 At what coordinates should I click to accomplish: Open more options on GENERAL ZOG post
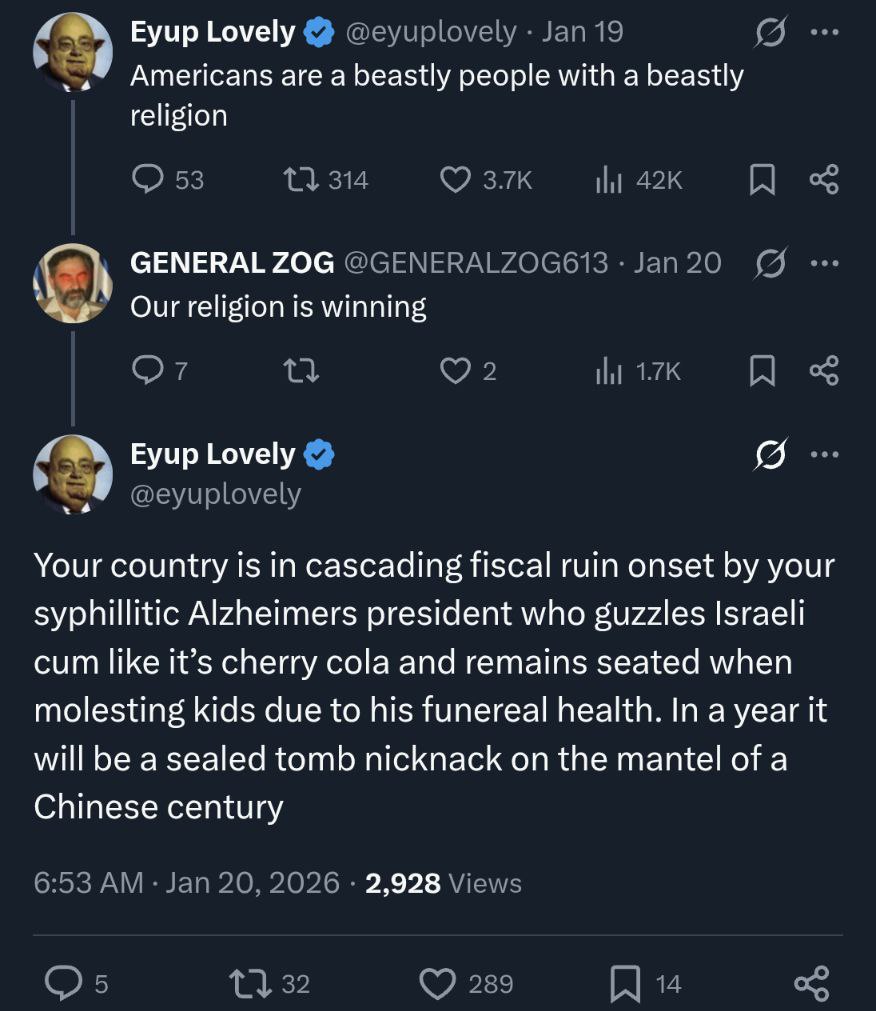(x=824, y=263)
